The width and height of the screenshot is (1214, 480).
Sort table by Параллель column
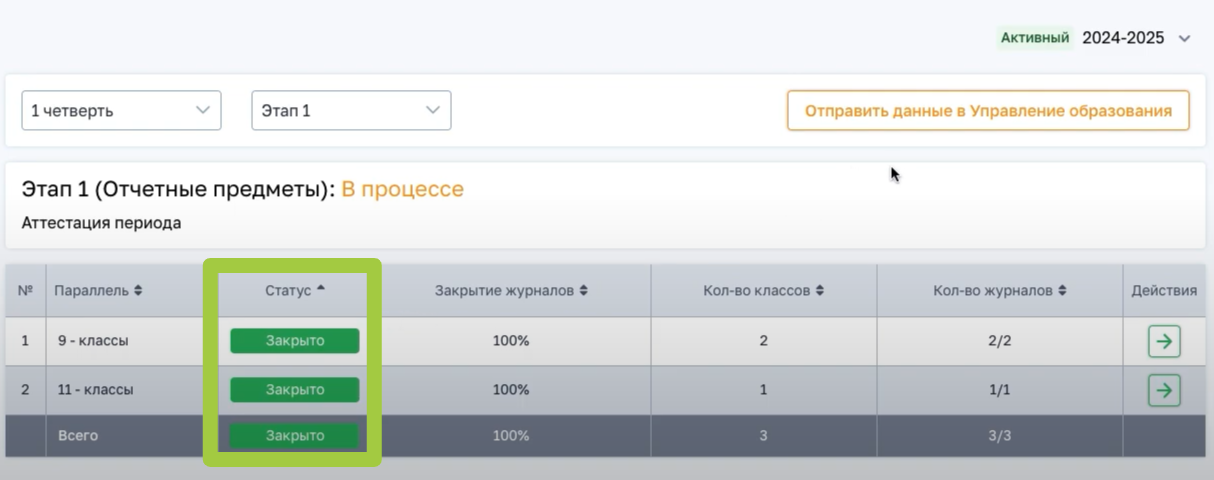98,291
